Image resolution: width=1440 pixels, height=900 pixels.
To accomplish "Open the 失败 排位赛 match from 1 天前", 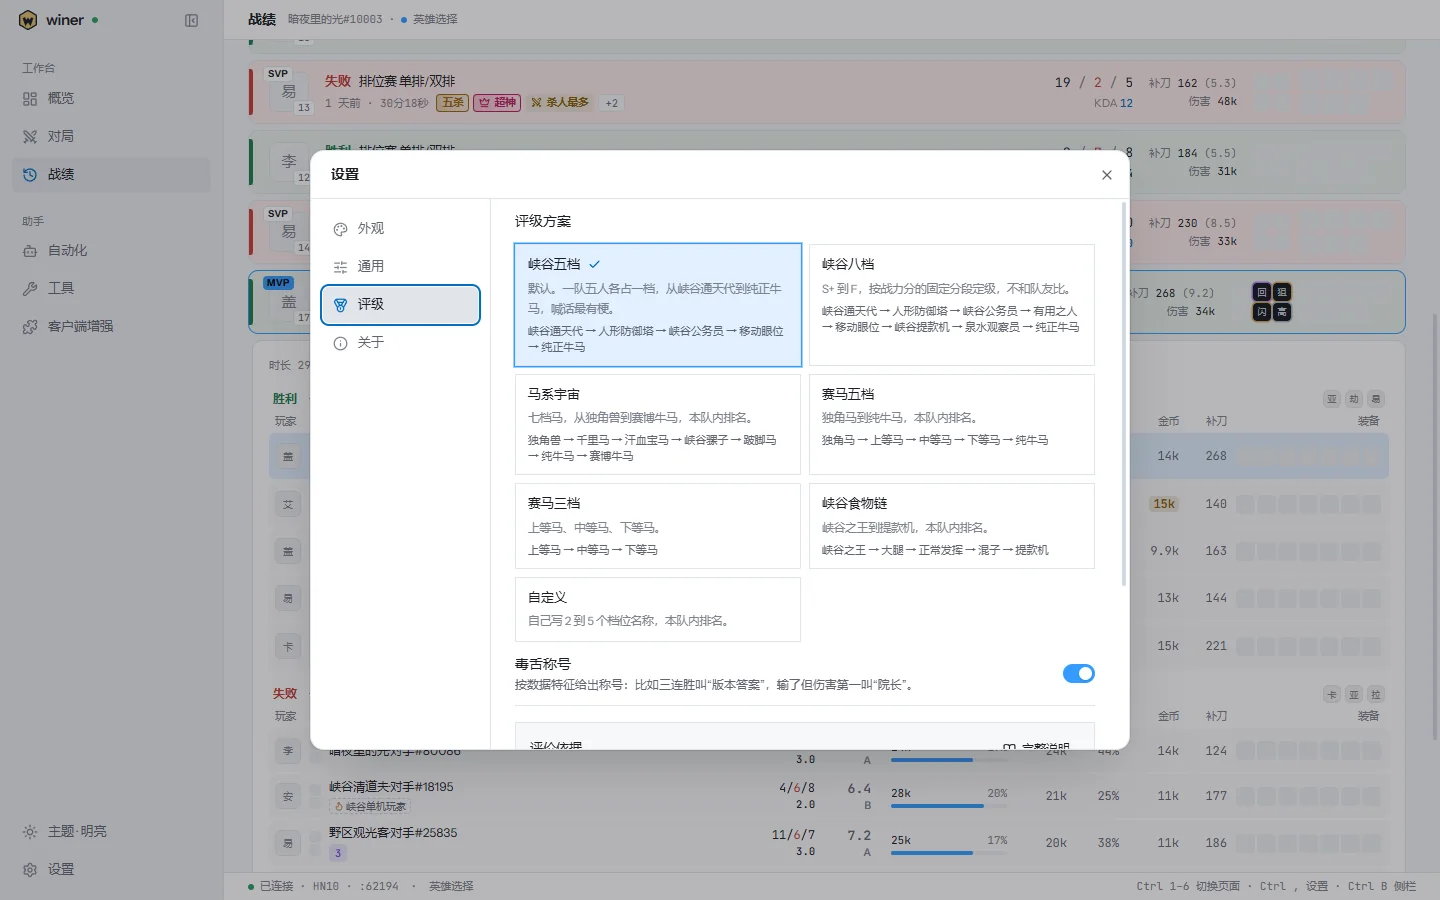I will pos(827,92).
